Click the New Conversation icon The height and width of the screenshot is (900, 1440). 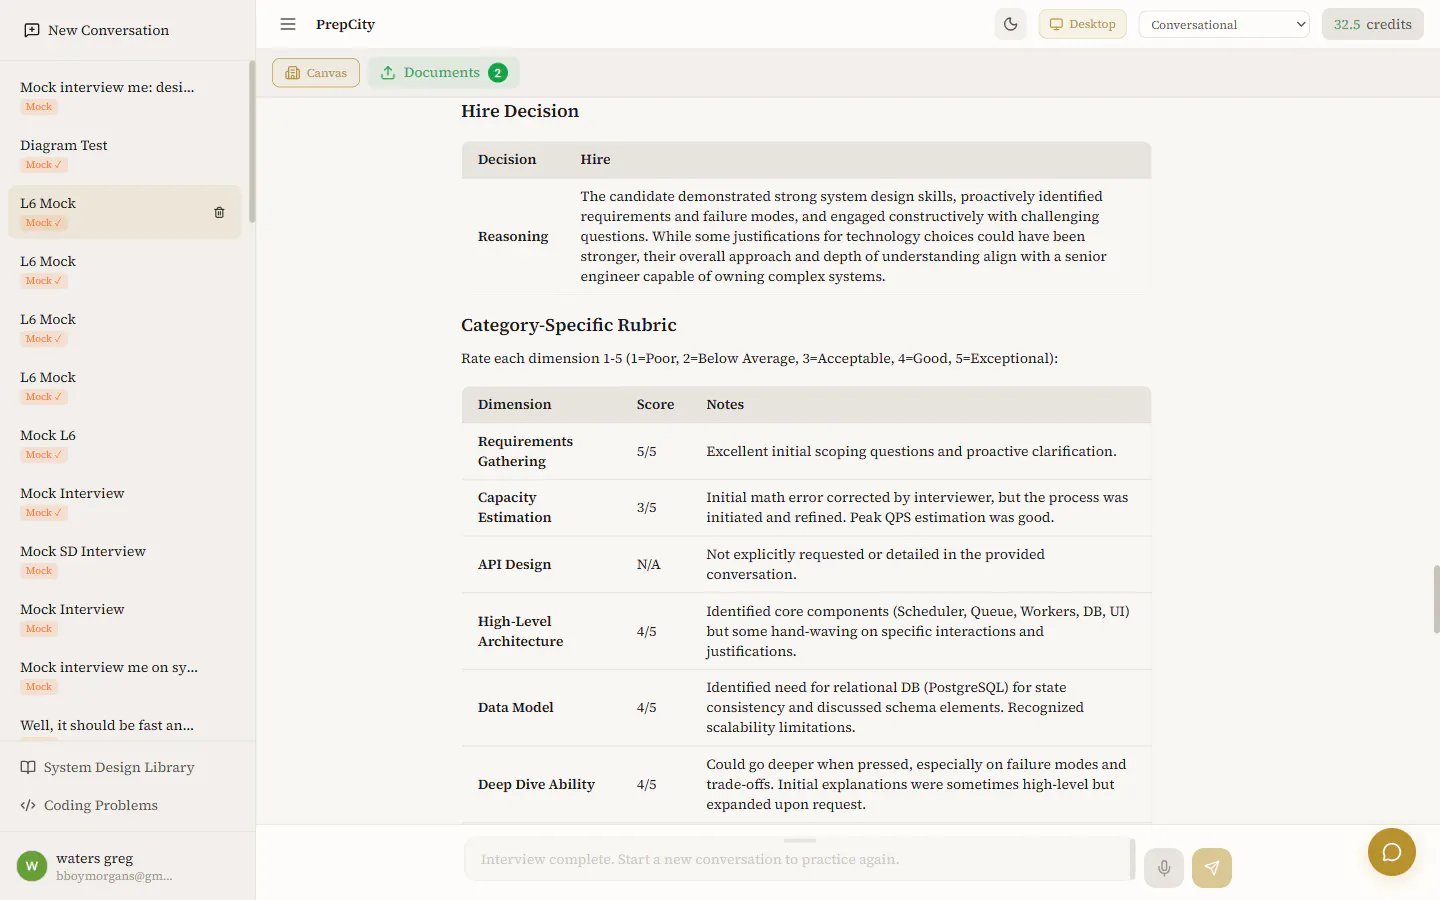click(32, 30)
